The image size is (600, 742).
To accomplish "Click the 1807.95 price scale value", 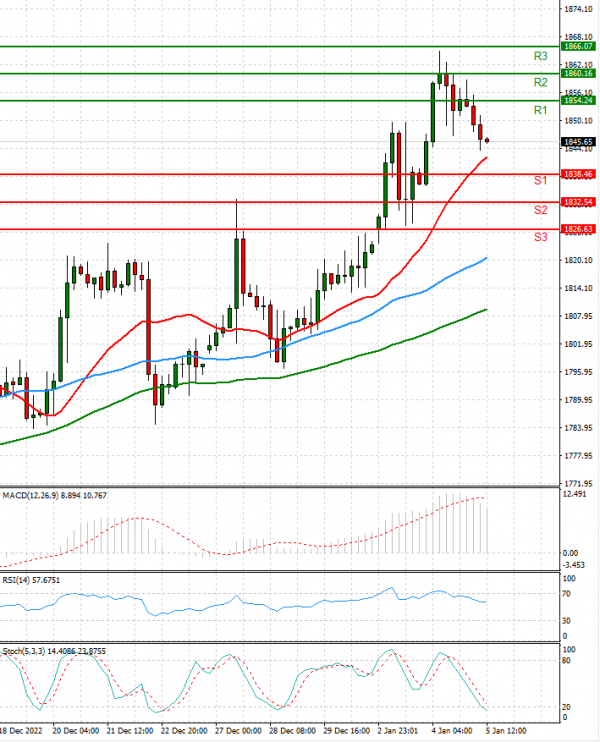I will point(578,316).
